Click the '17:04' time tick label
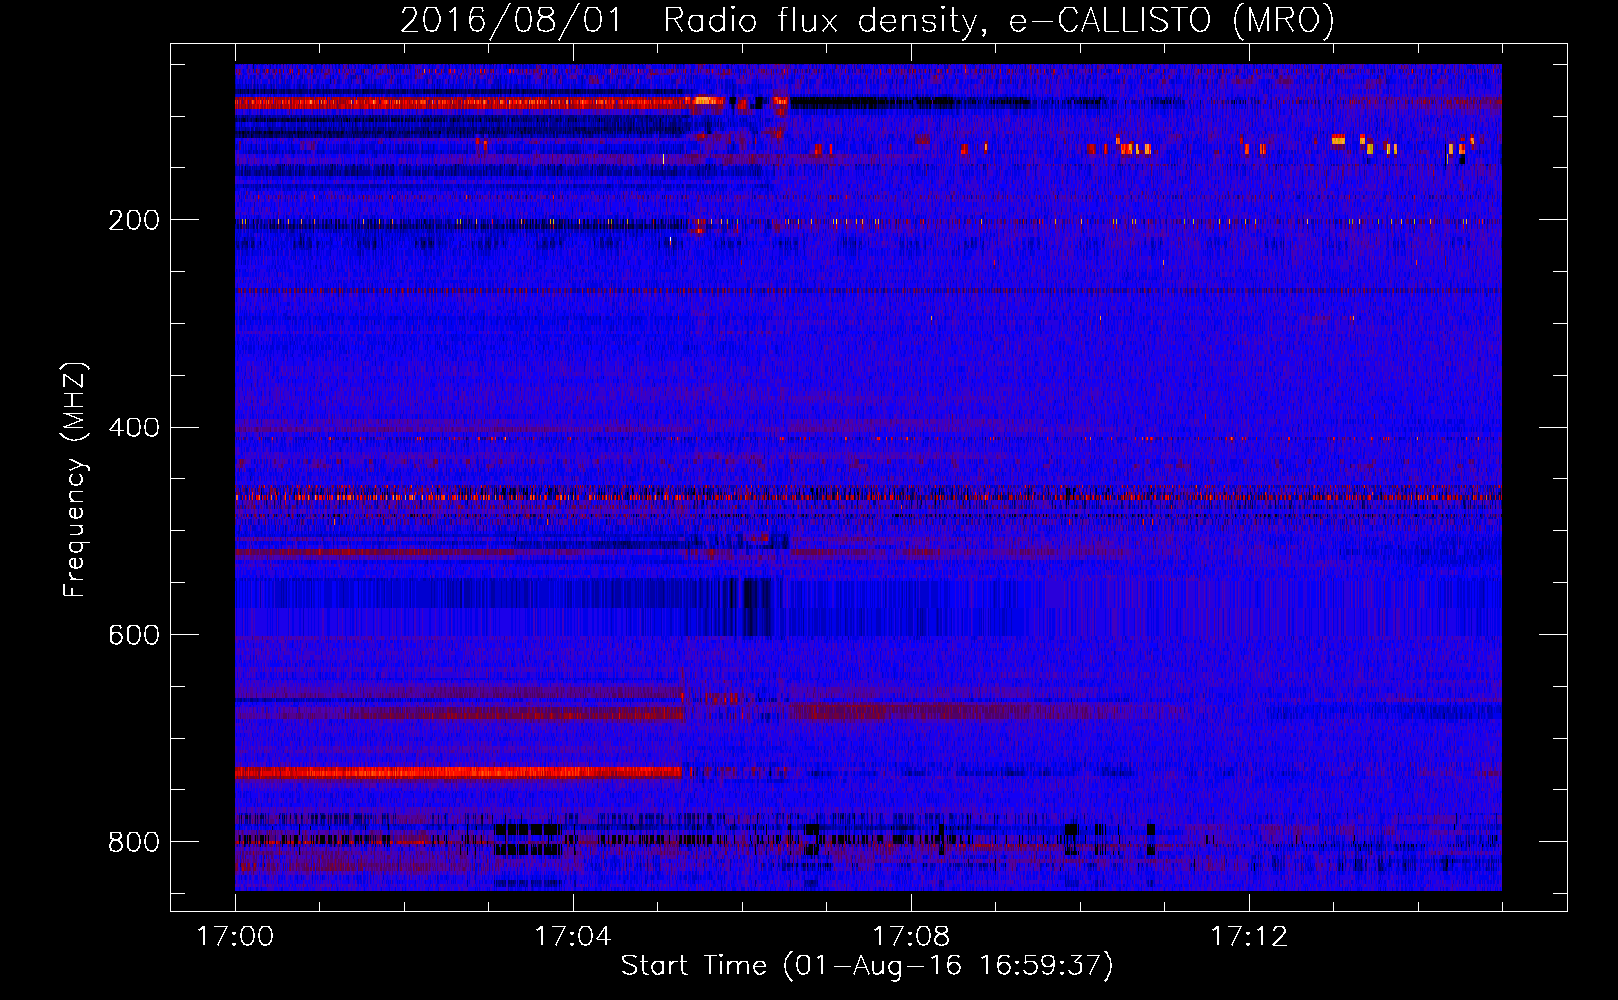This screenshot has width=1618, height=1000. [573, 937]
